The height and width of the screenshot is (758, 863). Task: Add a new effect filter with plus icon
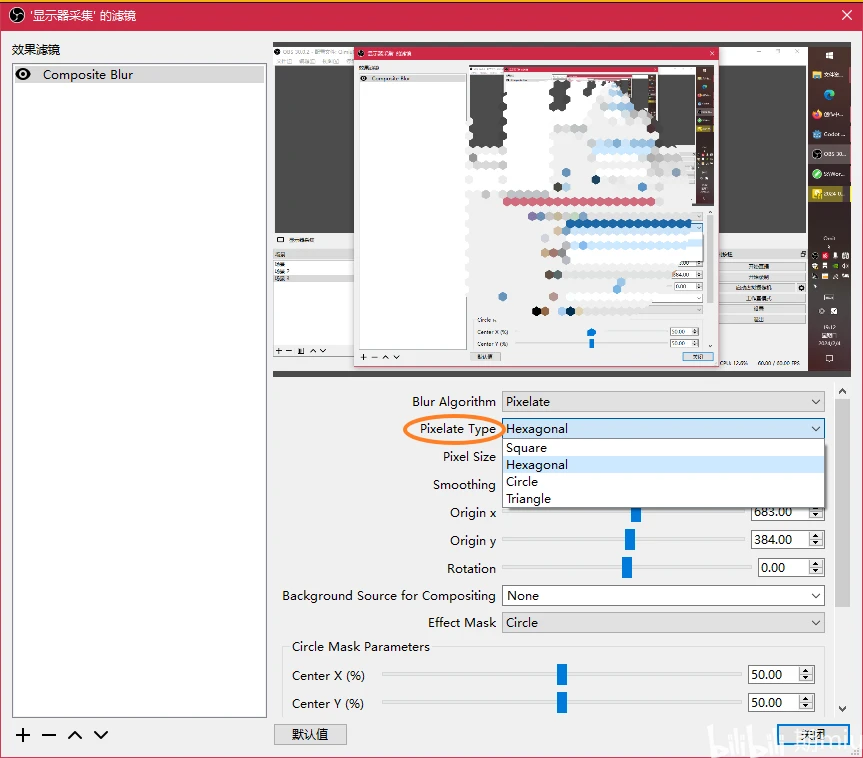[23, 735]
